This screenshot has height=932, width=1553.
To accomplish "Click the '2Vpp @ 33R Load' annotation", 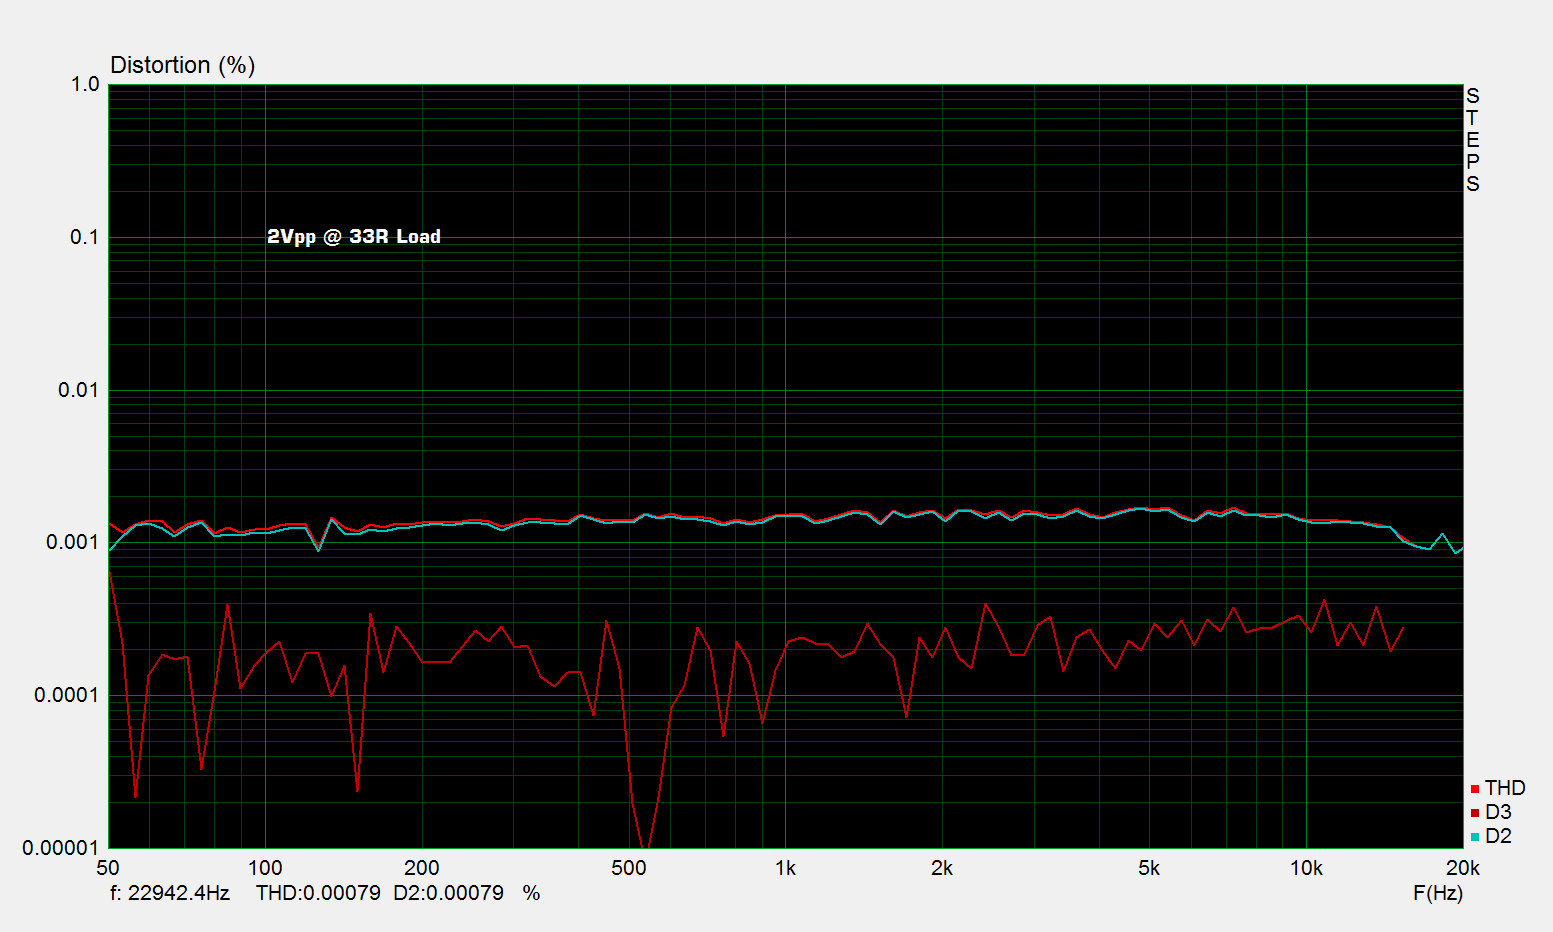I will pyautogui.click(x=354, y=237).
